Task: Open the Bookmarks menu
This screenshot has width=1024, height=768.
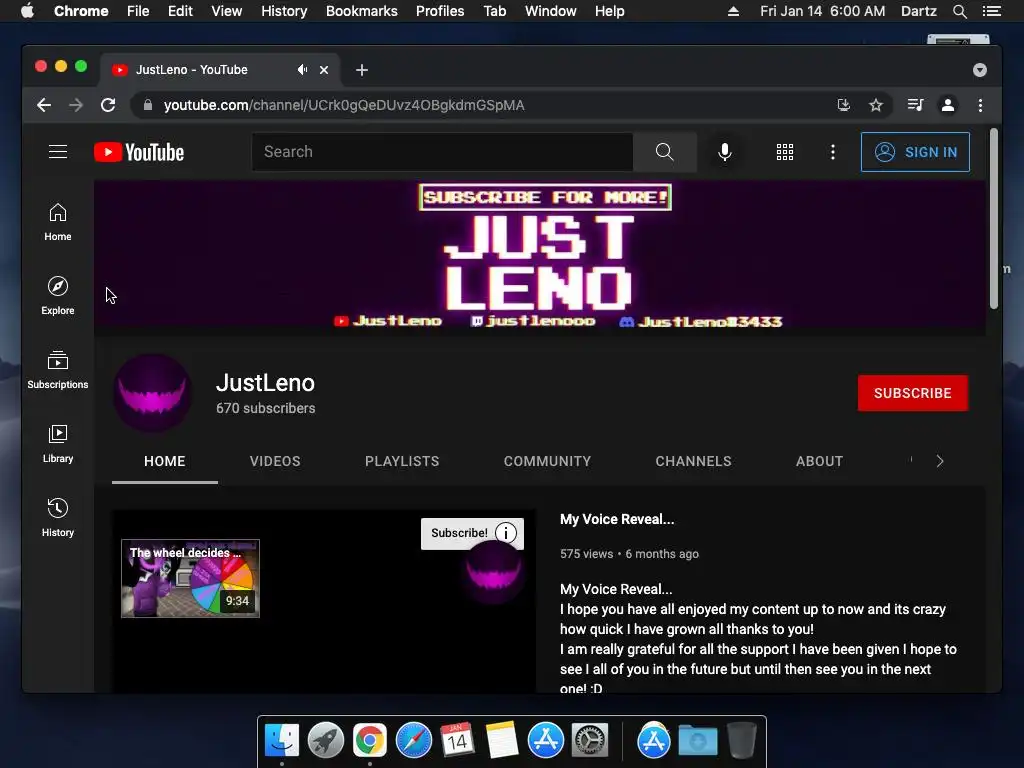Action: (362, 11)
